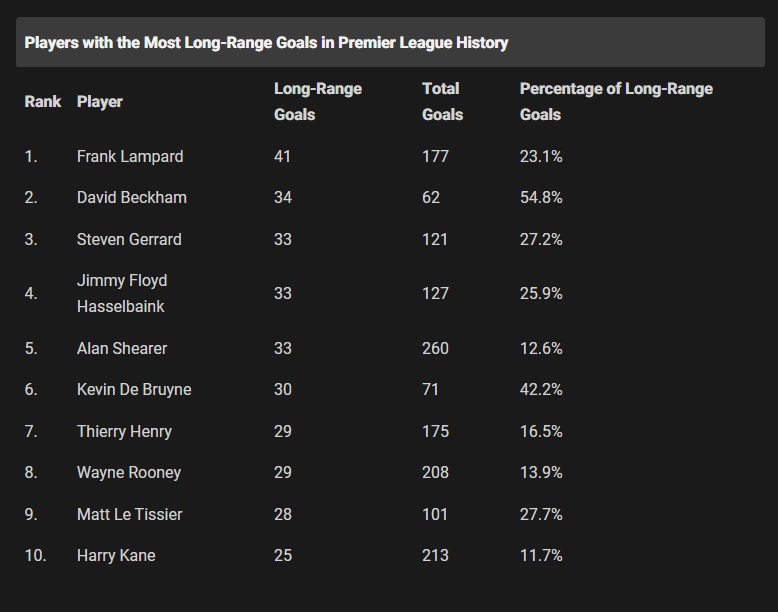Click the Long-Range Goals column header
Image resolution: width=778 pixels, height=612 pixels.
point(318,102)
